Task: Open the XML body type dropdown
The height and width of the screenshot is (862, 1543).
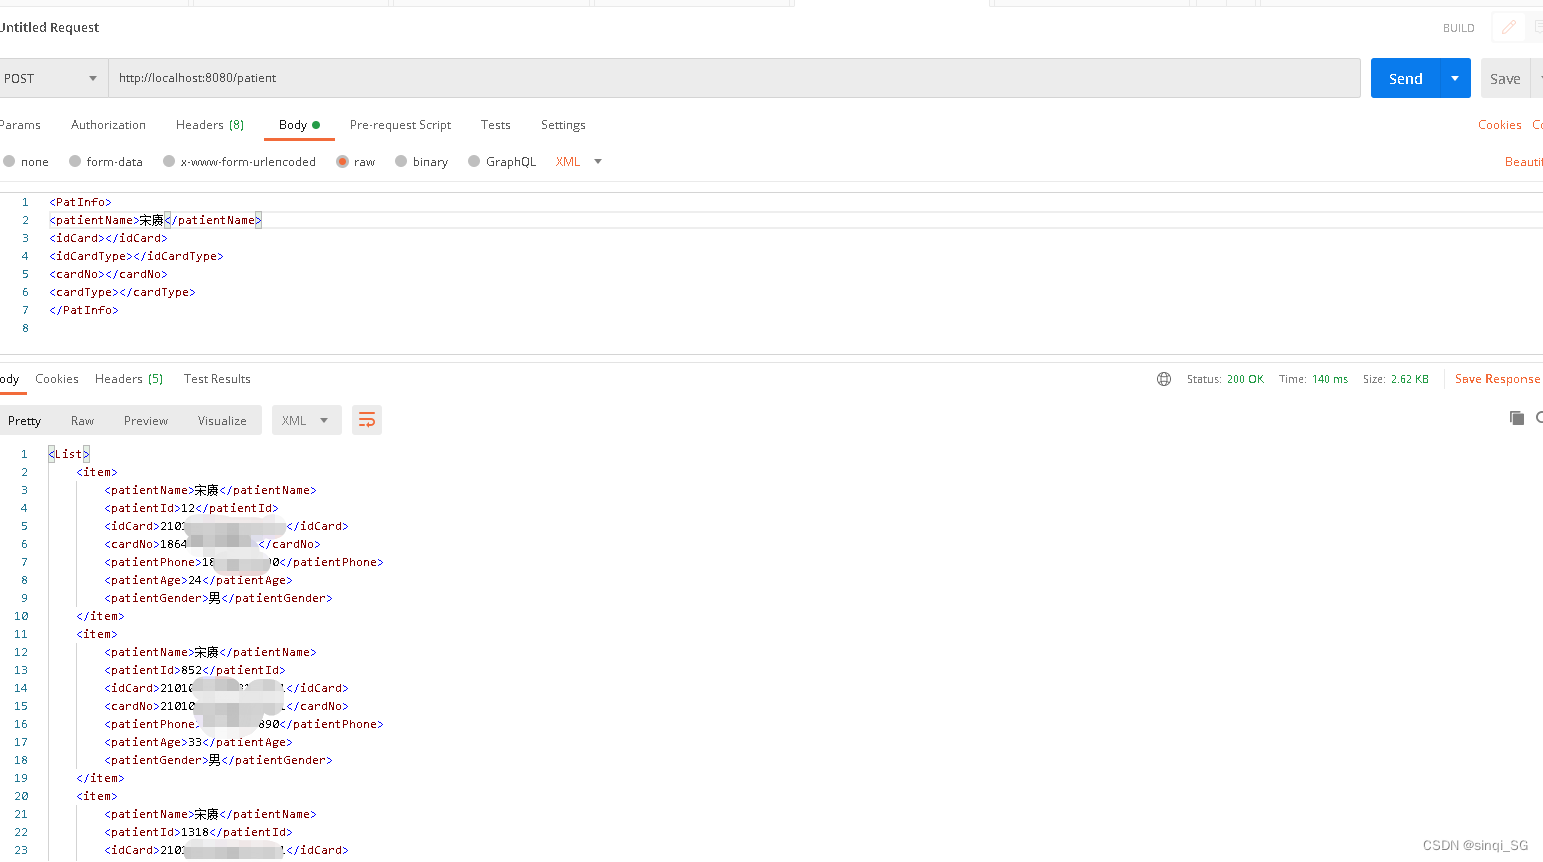Action: (x=578, y=161)
